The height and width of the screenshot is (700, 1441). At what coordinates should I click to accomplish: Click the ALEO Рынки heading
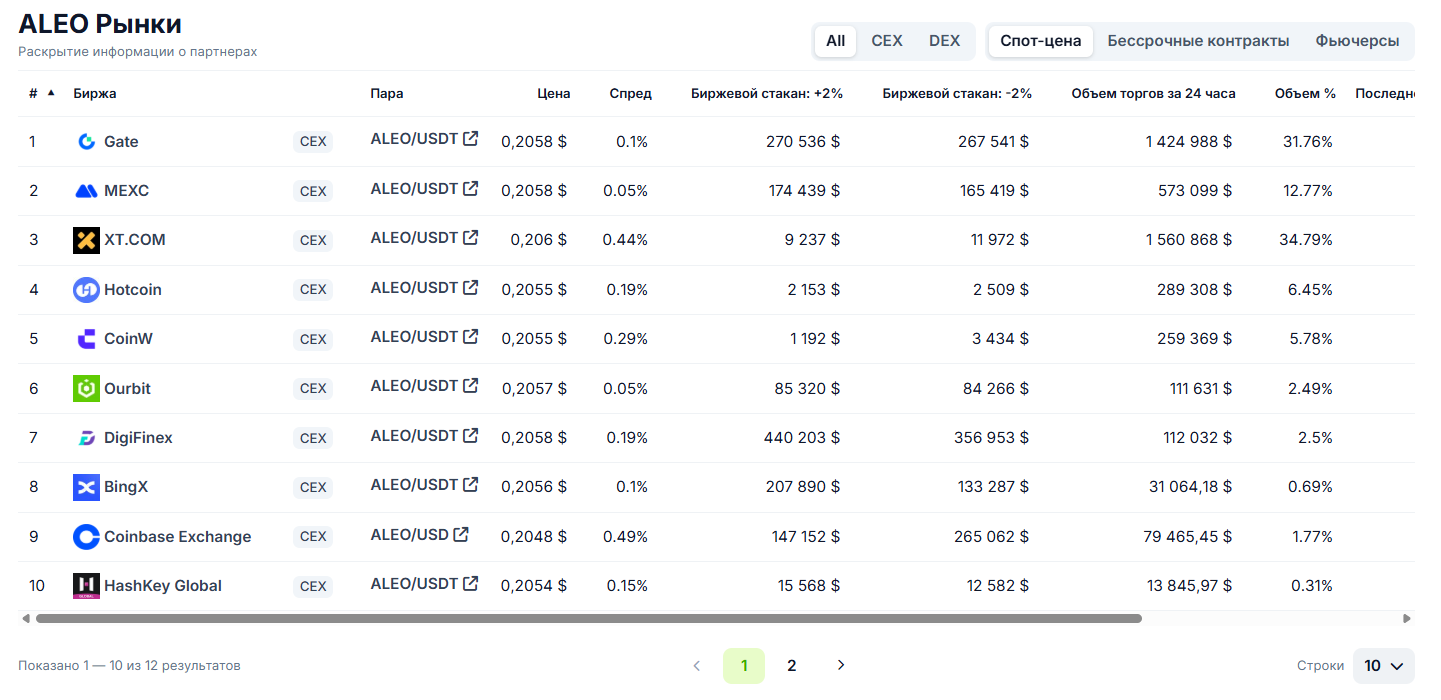tap(100, 24)
